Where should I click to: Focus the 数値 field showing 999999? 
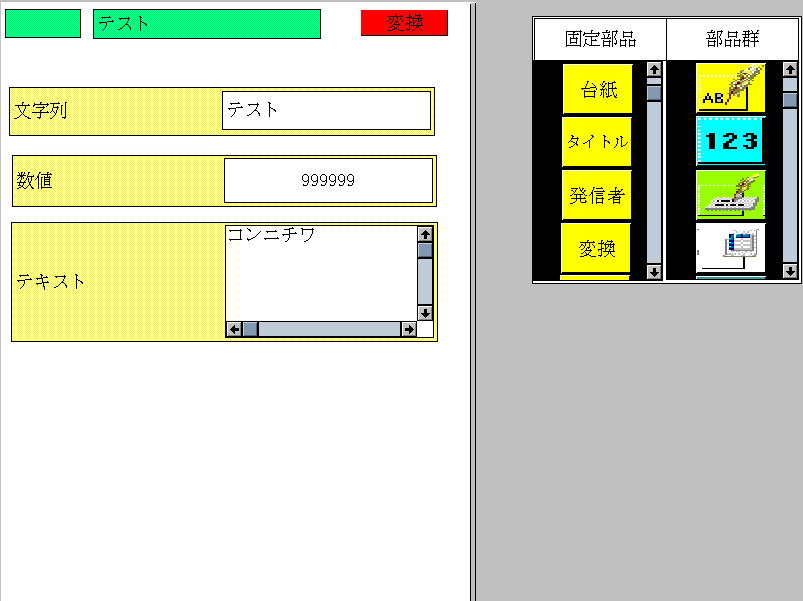pyautogui.click(x=328, y=180)
